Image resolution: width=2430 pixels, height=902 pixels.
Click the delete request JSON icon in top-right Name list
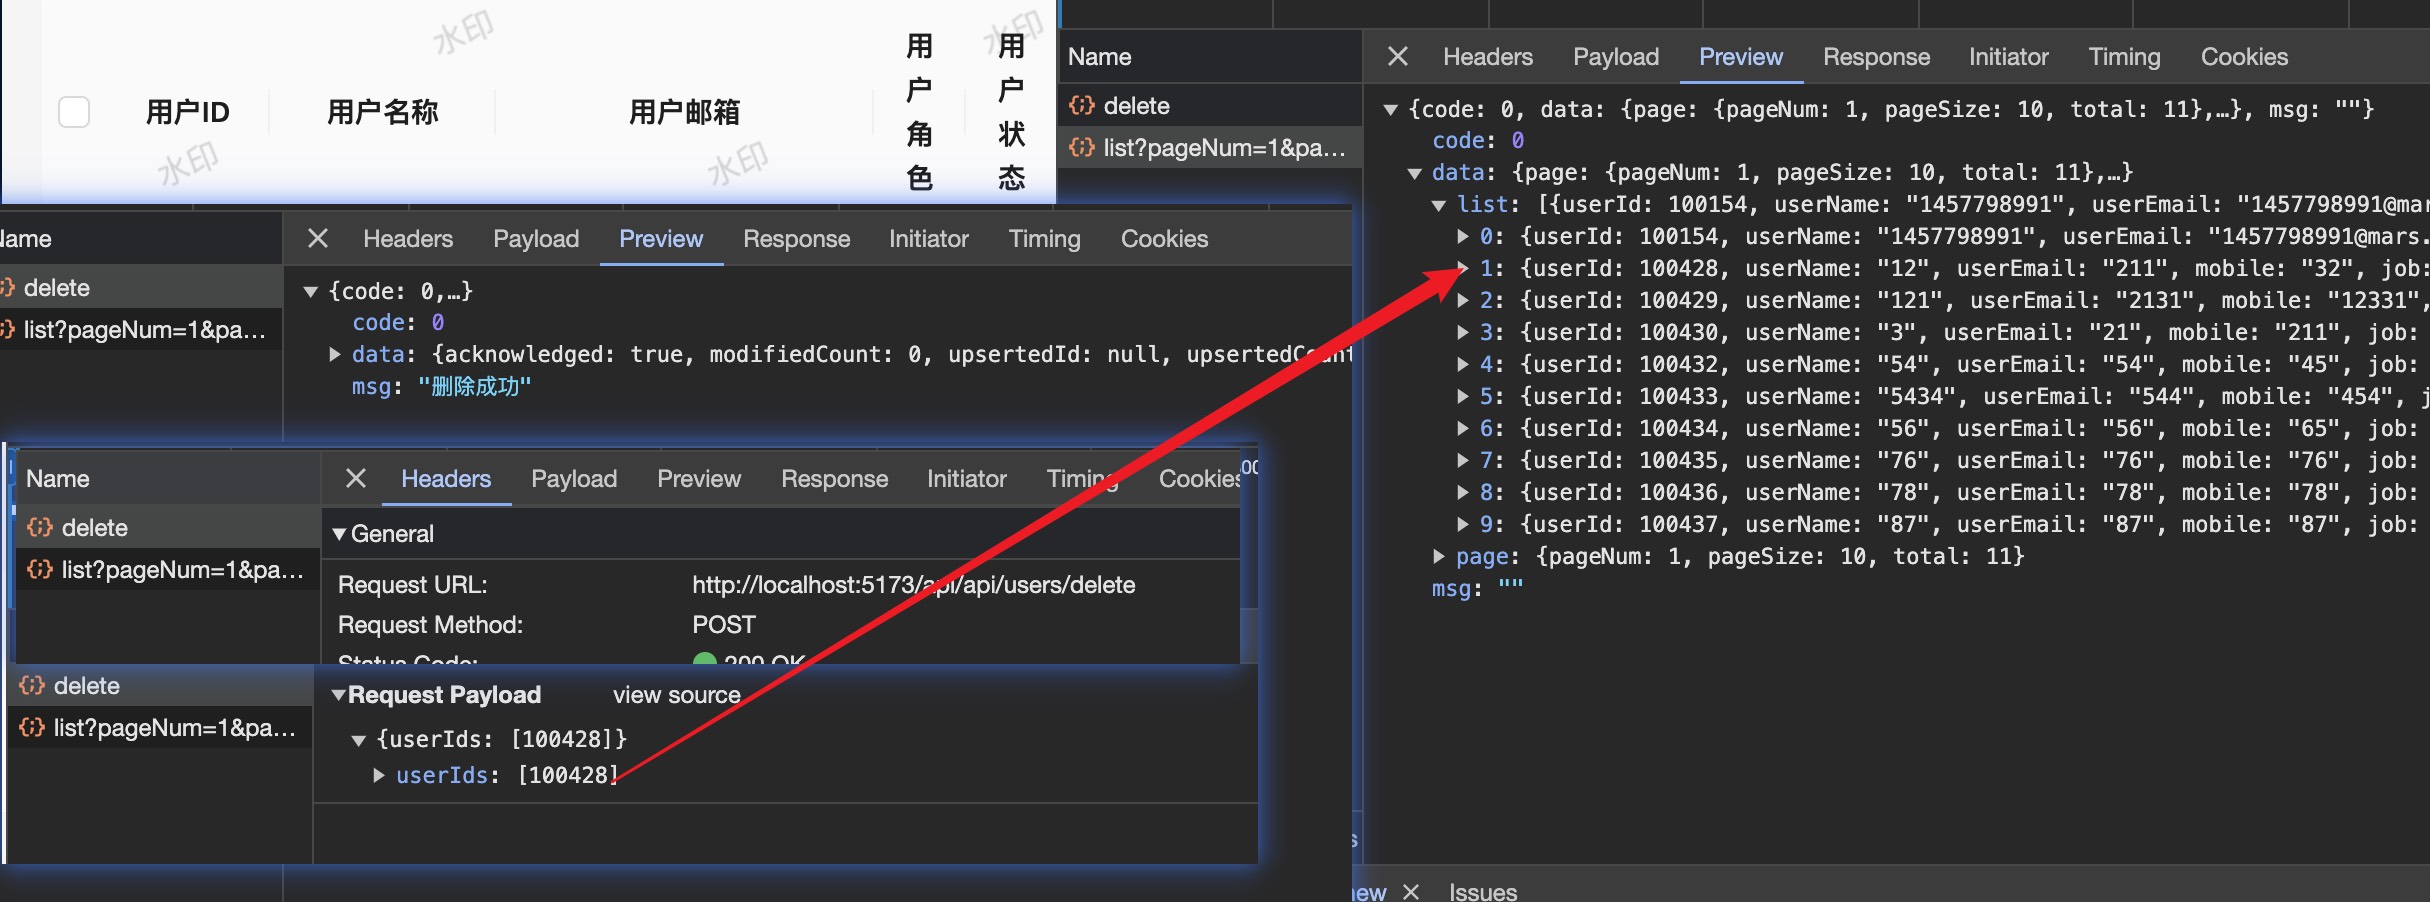(x=1081, y=105)
